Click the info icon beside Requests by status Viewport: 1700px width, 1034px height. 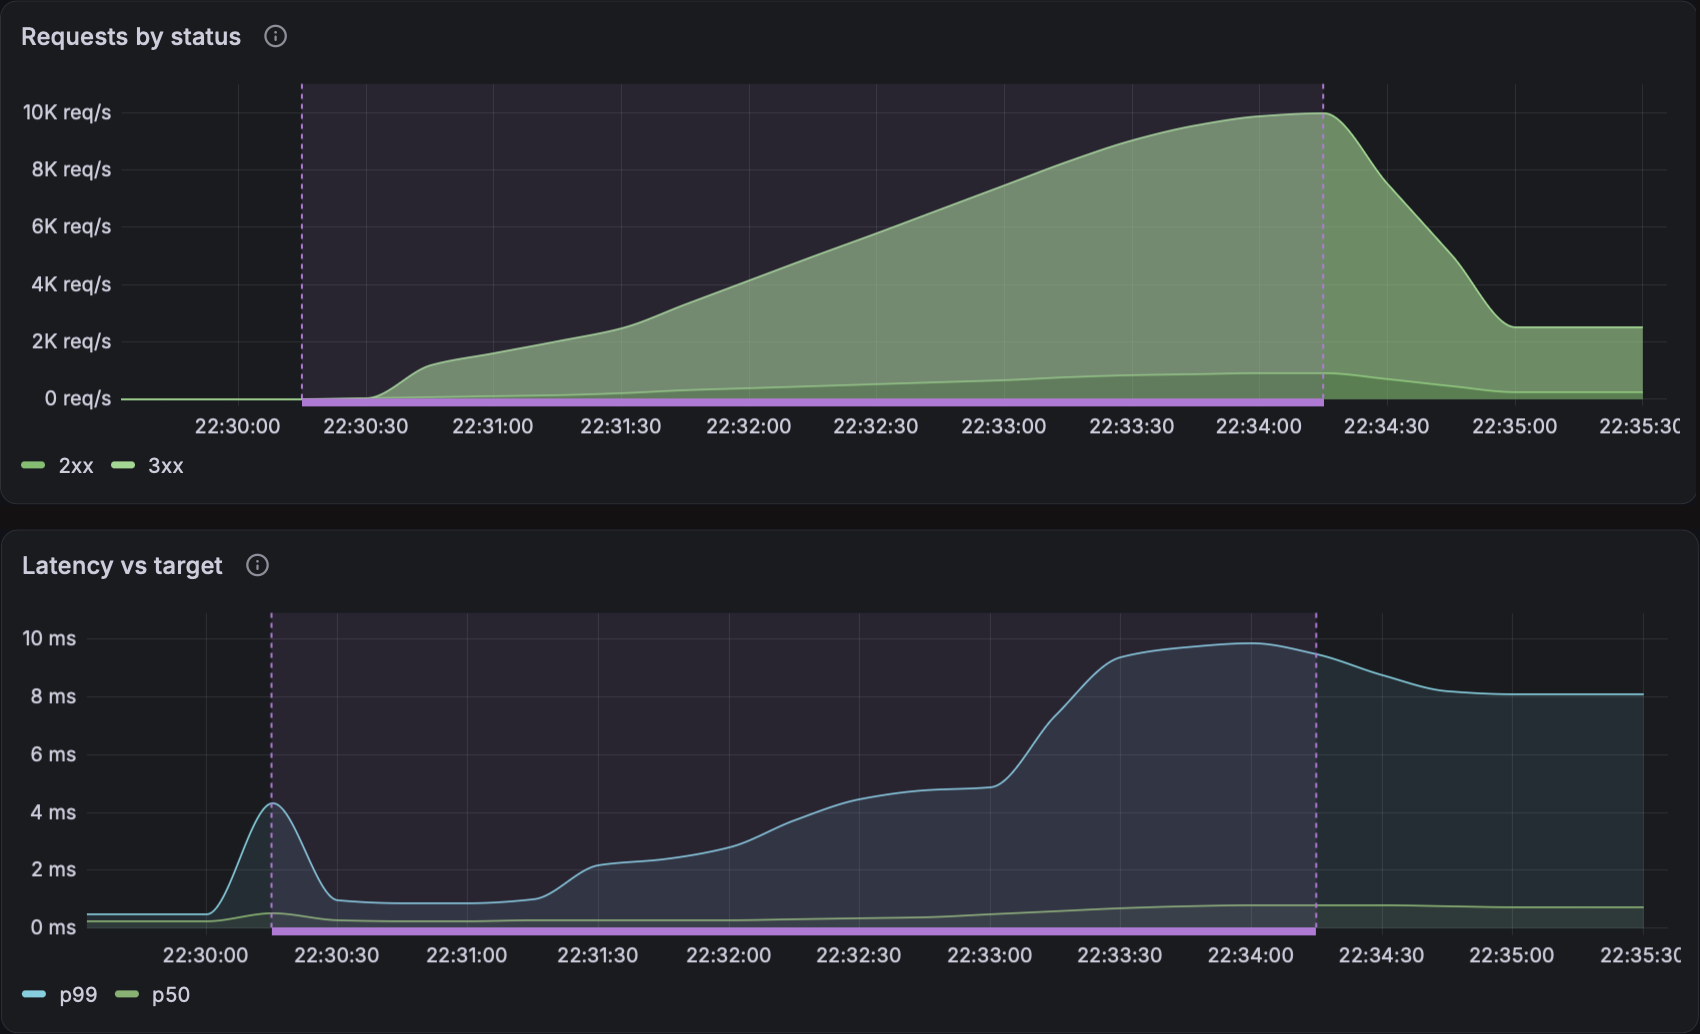click(x=275, y=37)
